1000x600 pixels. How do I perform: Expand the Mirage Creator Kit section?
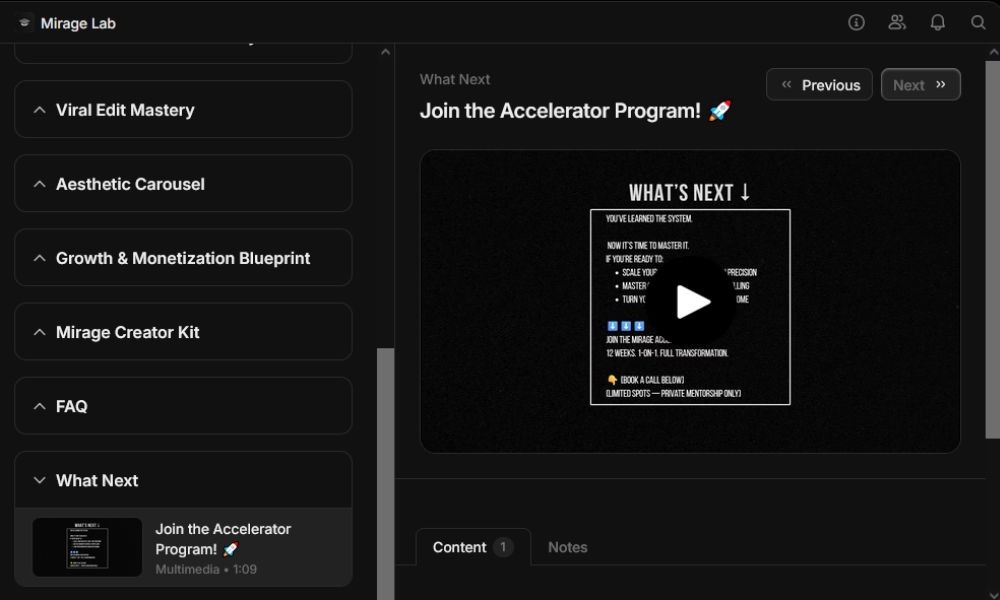coord(183,332)
